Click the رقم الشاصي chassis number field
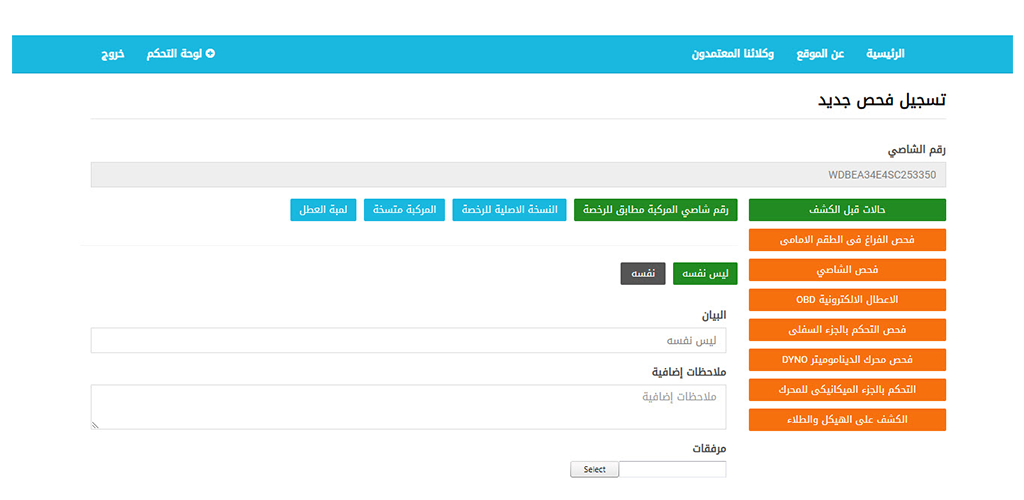Image resolution: width=1024 pixels, height=500 pixels. point(518,175)
